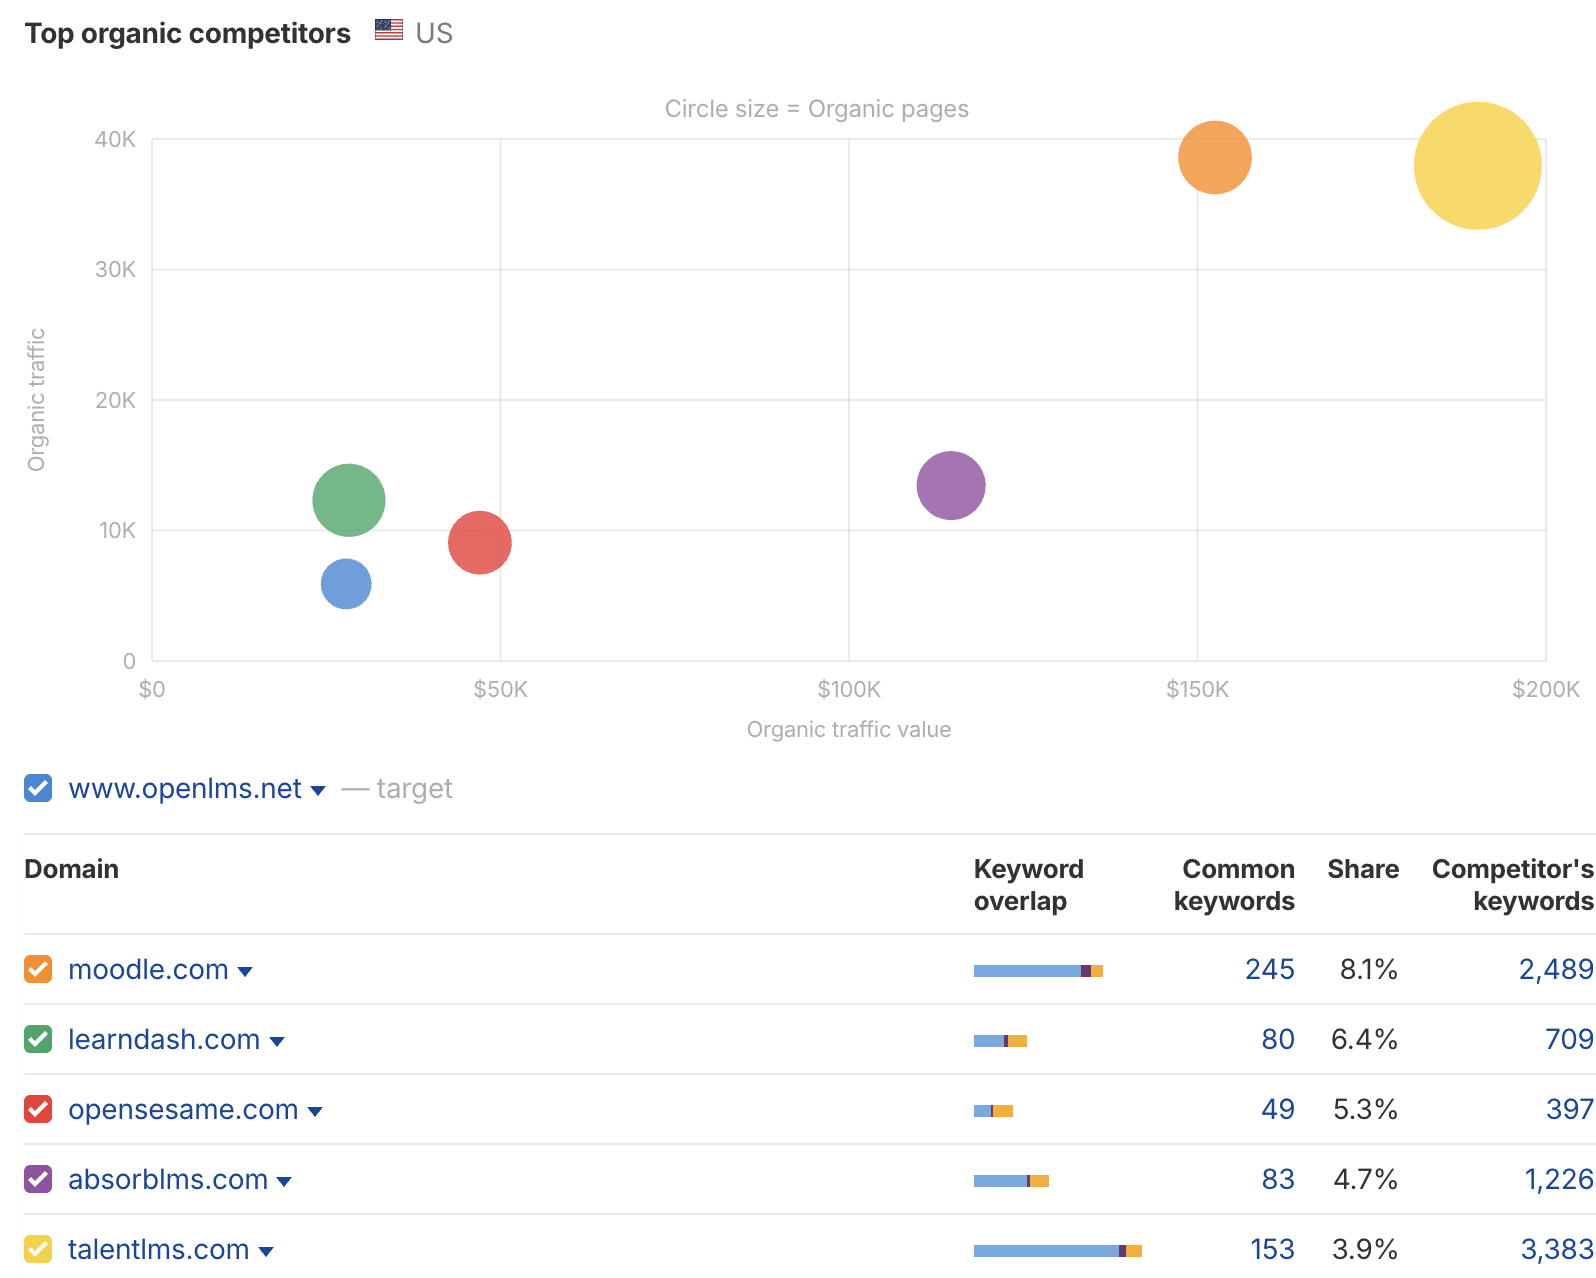Click the 2,489 competitor keywords link
This screenshot has width=1596, height=1278.
[1556, 969]
